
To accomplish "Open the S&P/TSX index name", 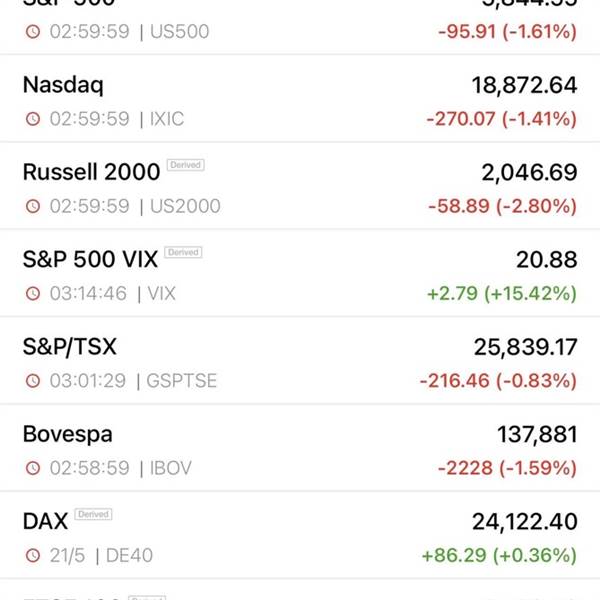I will pyautogui.click(x=70, y=347).
